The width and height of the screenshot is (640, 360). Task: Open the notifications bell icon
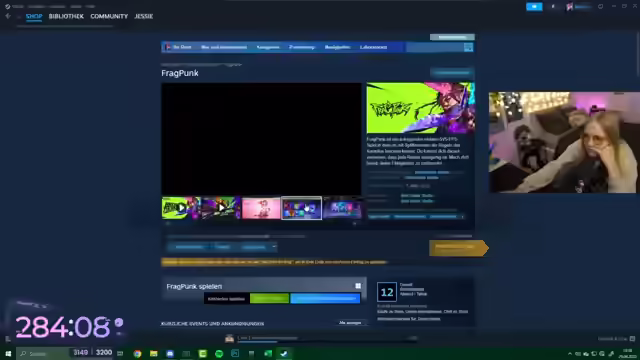coord(553,7)
